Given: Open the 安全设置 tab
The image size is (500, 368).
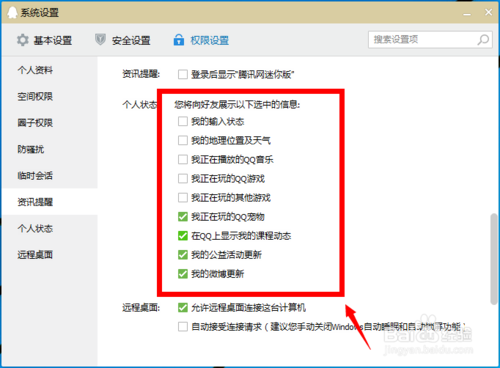Looking at the screenshot, I should pos(122,40).
